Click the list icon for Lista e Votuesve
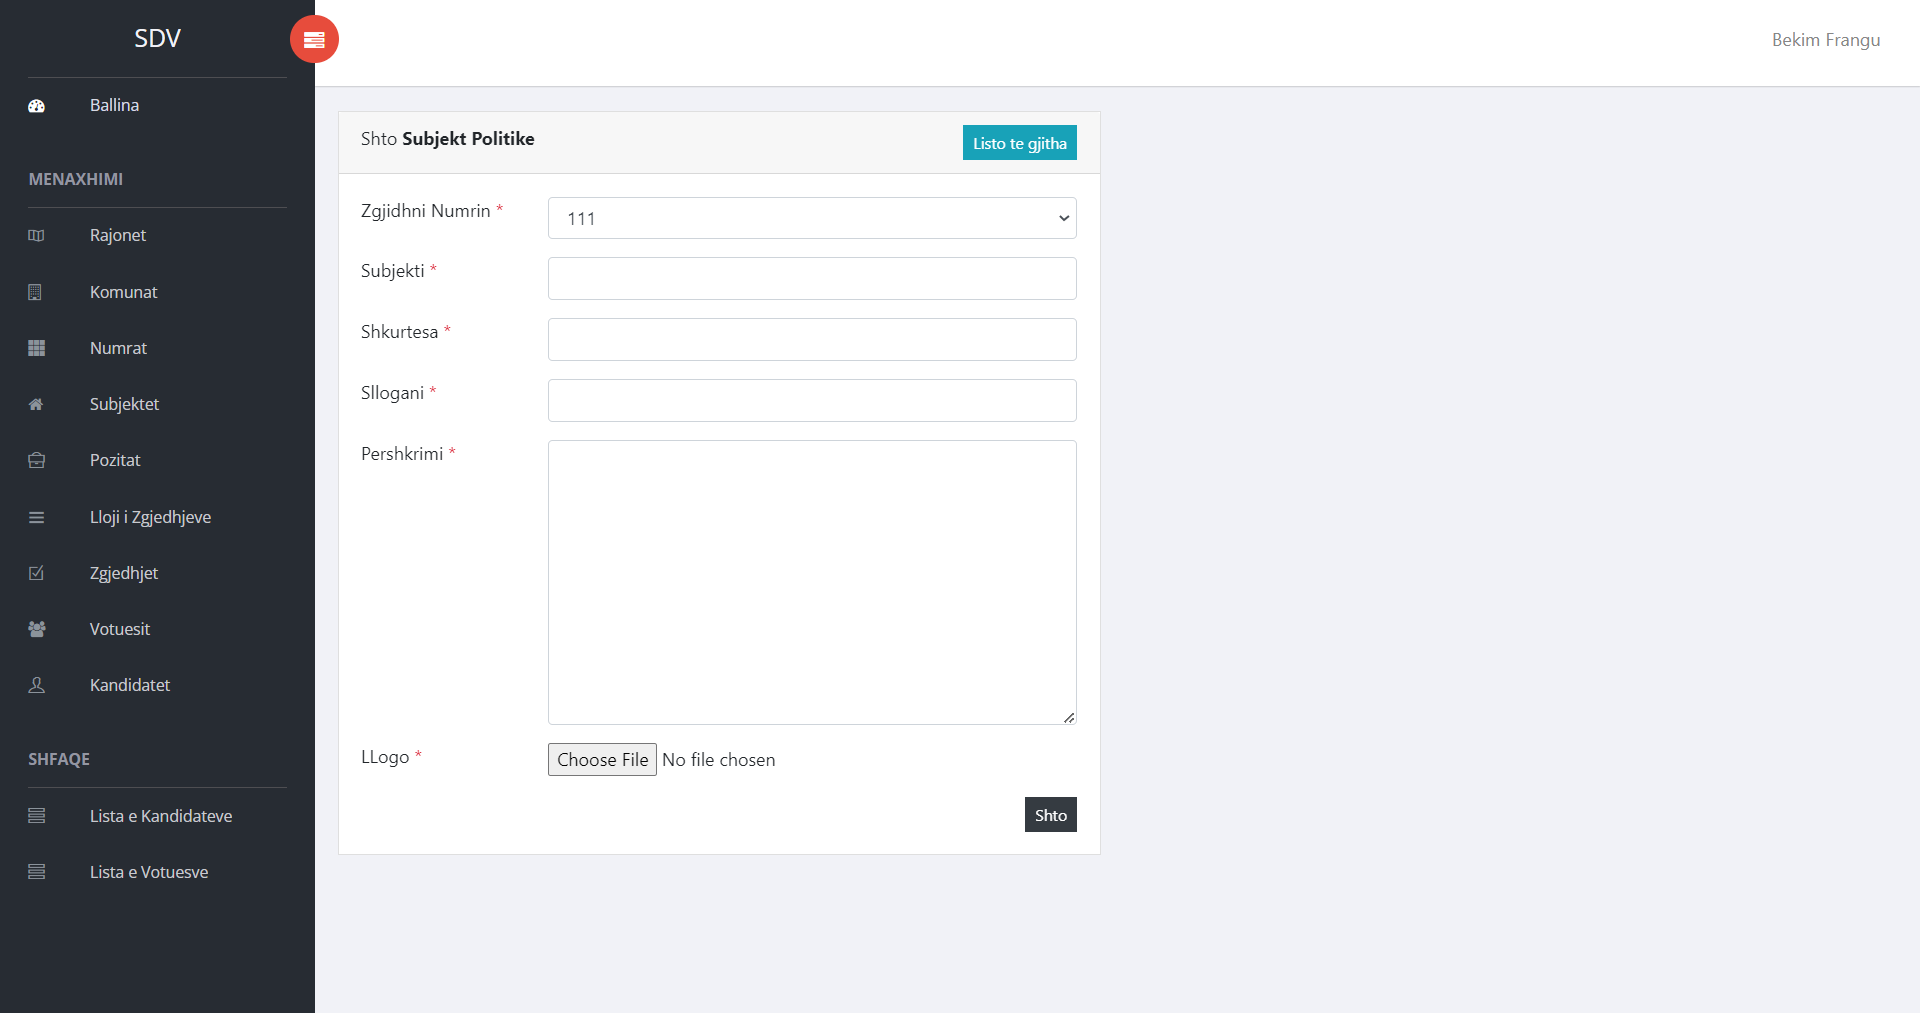Screen dimensions: 1920x1013 click(36, 872)
